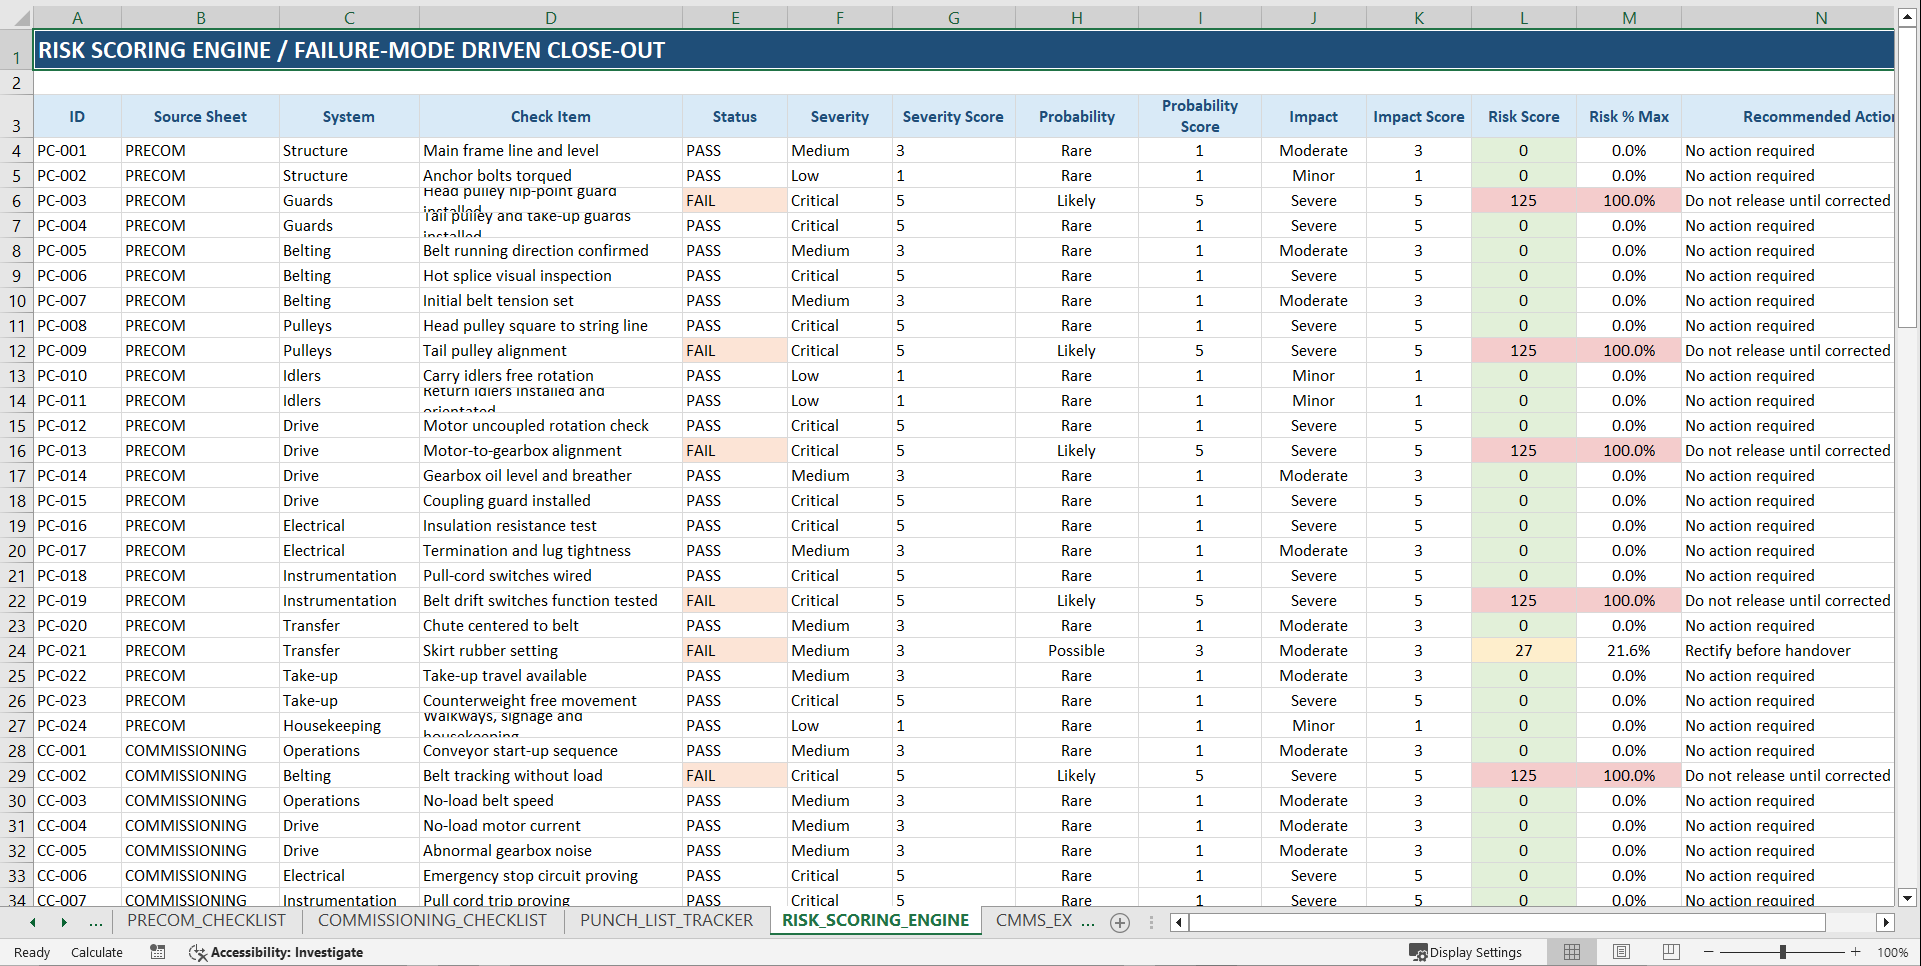Select the PRECOM_CHECKLIST sheet tab

(206, 921)
